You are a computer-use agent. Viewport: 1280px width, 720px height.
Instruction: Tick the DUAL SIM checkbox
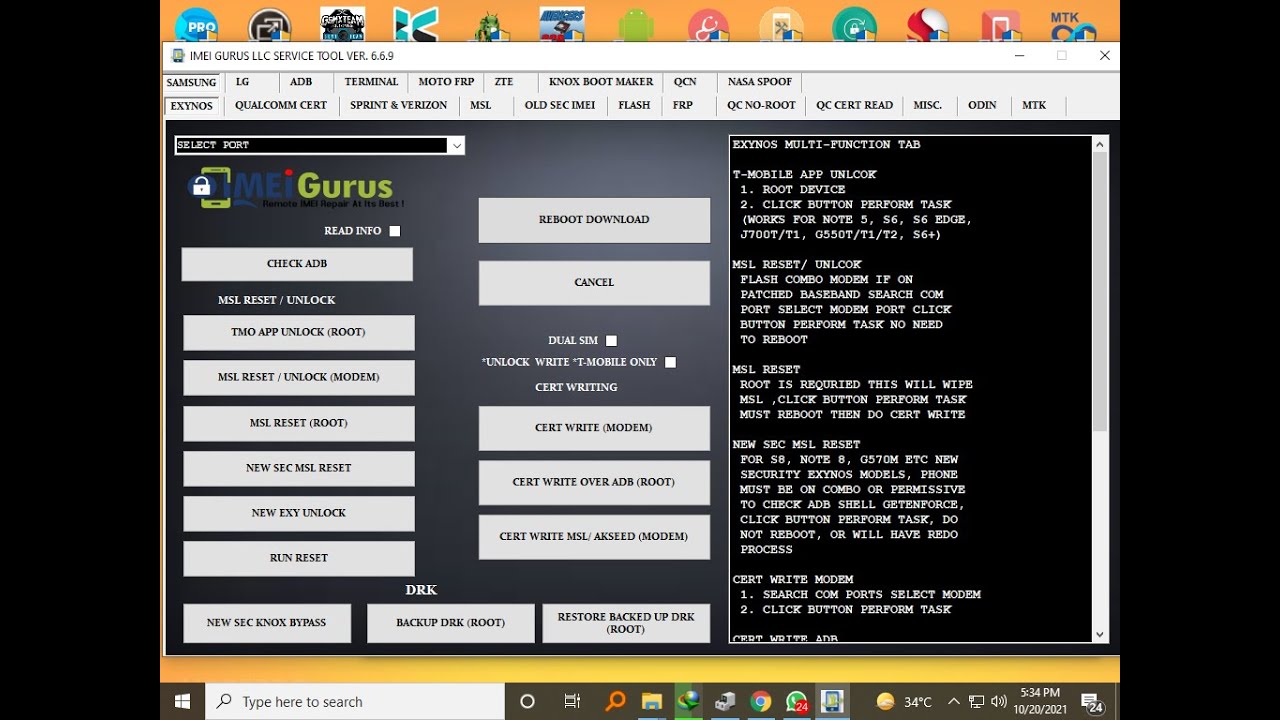(x=612, y=341)
